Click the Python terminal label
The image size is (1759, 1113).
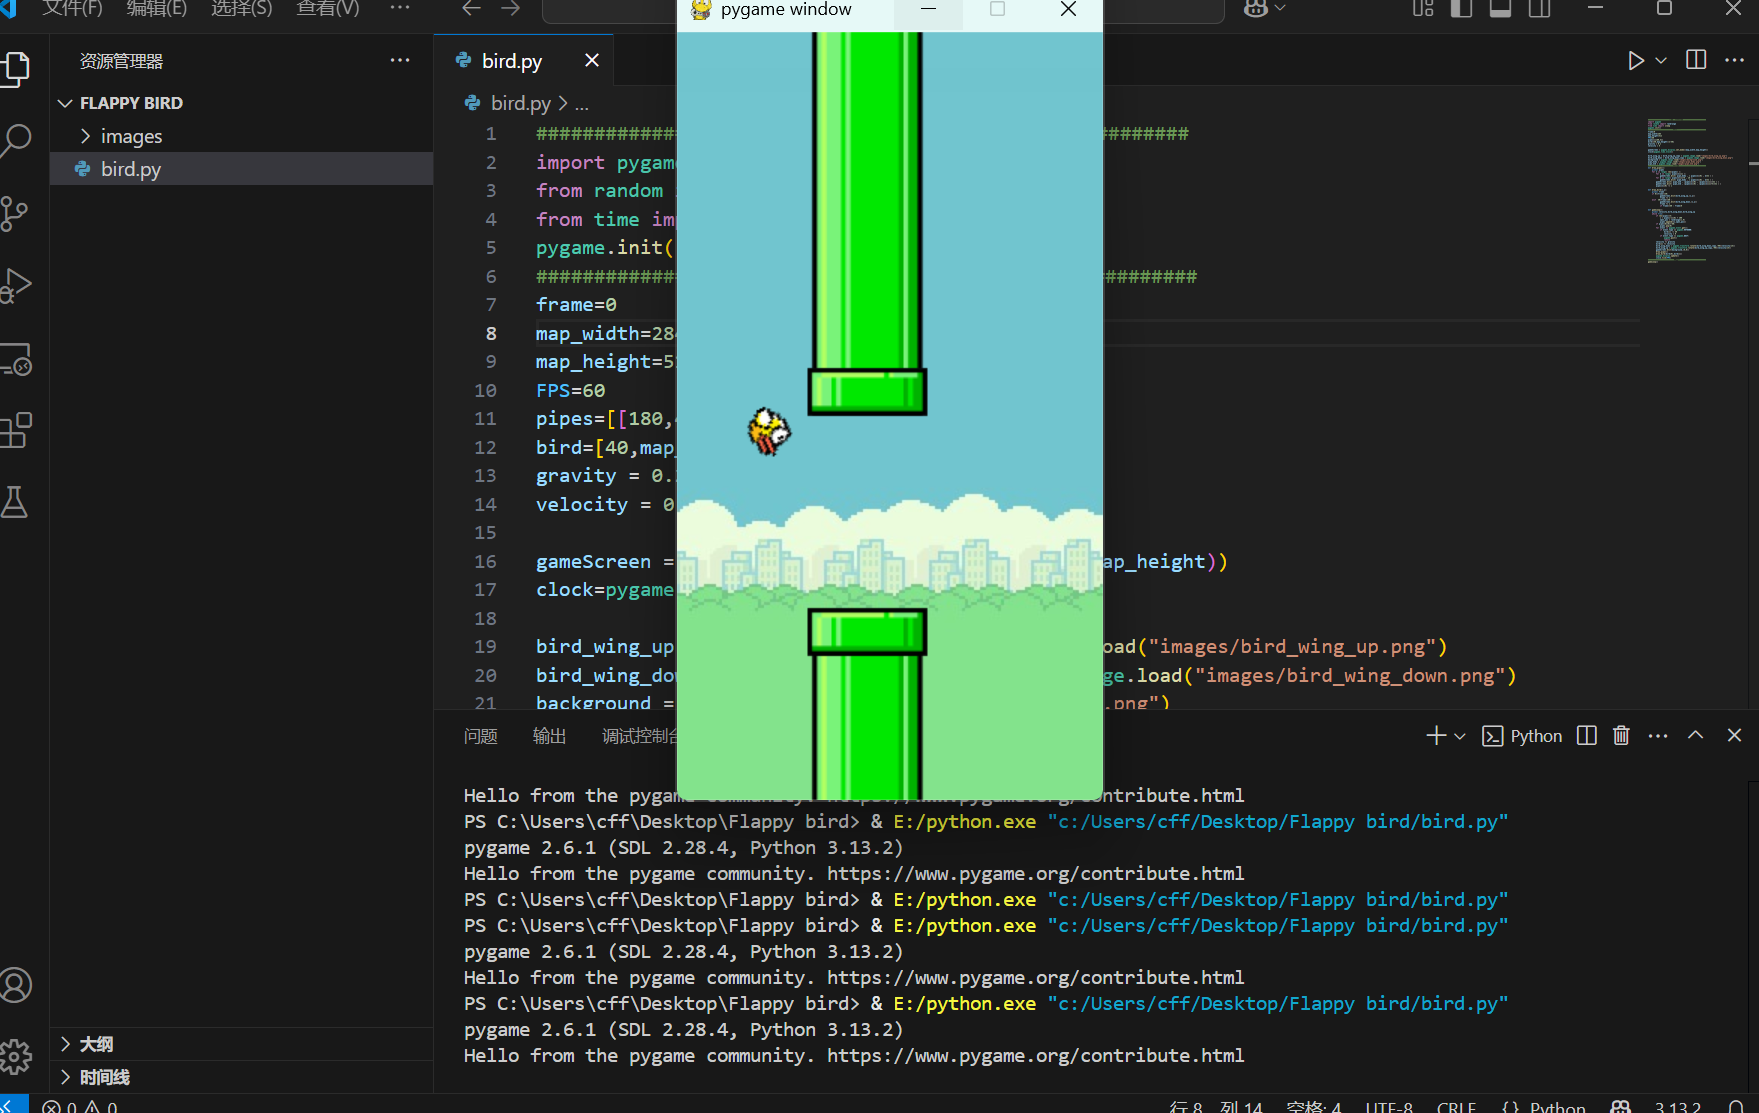1536,736
